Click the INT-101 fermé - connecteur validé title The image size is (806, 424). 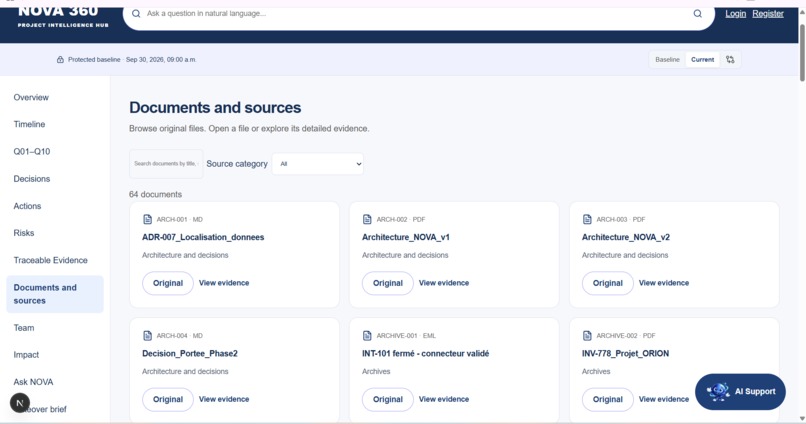click(x=426, y=354)
